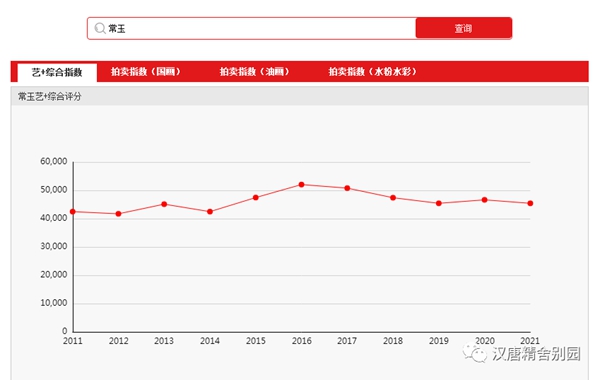Click the 2017 data point on chart

[347, 188]
